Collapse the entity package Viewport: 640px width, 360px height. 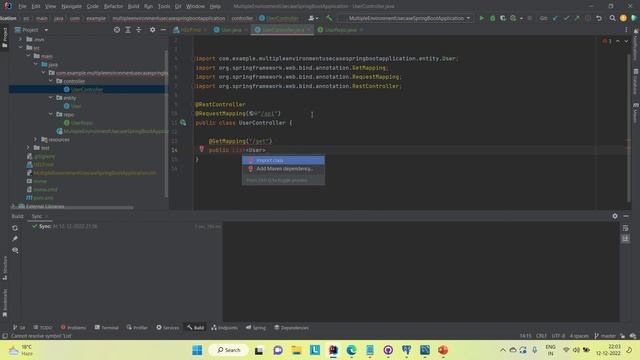51,98
